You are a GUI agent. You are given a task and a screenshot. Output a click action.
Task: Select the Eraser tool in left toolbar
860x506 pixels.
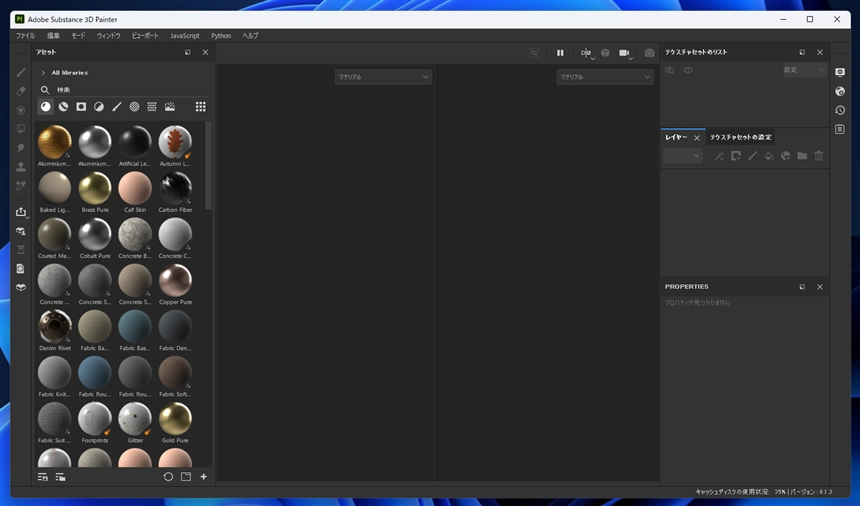(21, 91)
